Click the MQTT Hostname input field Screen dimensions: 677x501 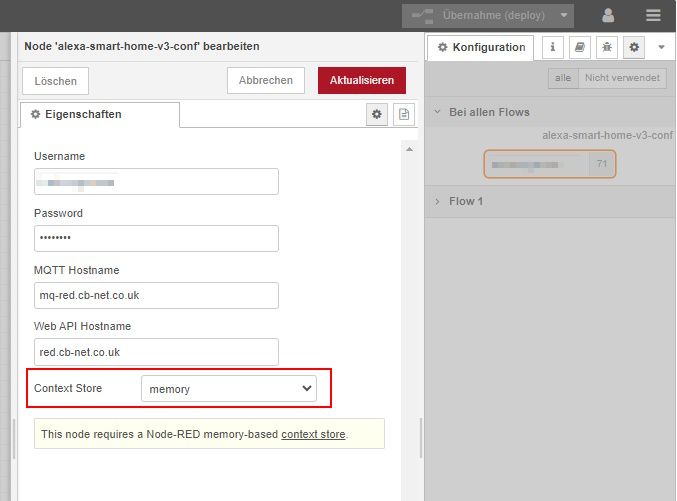point(156,295)
